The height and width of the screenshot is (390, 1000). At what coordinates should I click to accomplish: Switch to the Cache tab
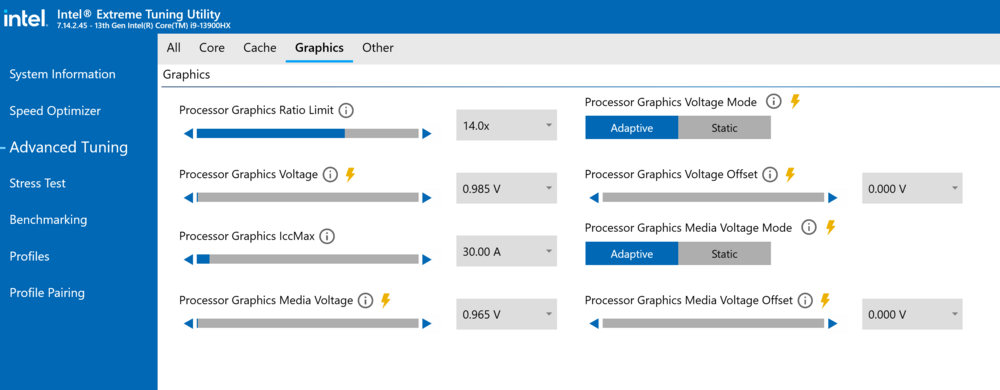coord(260,48)
